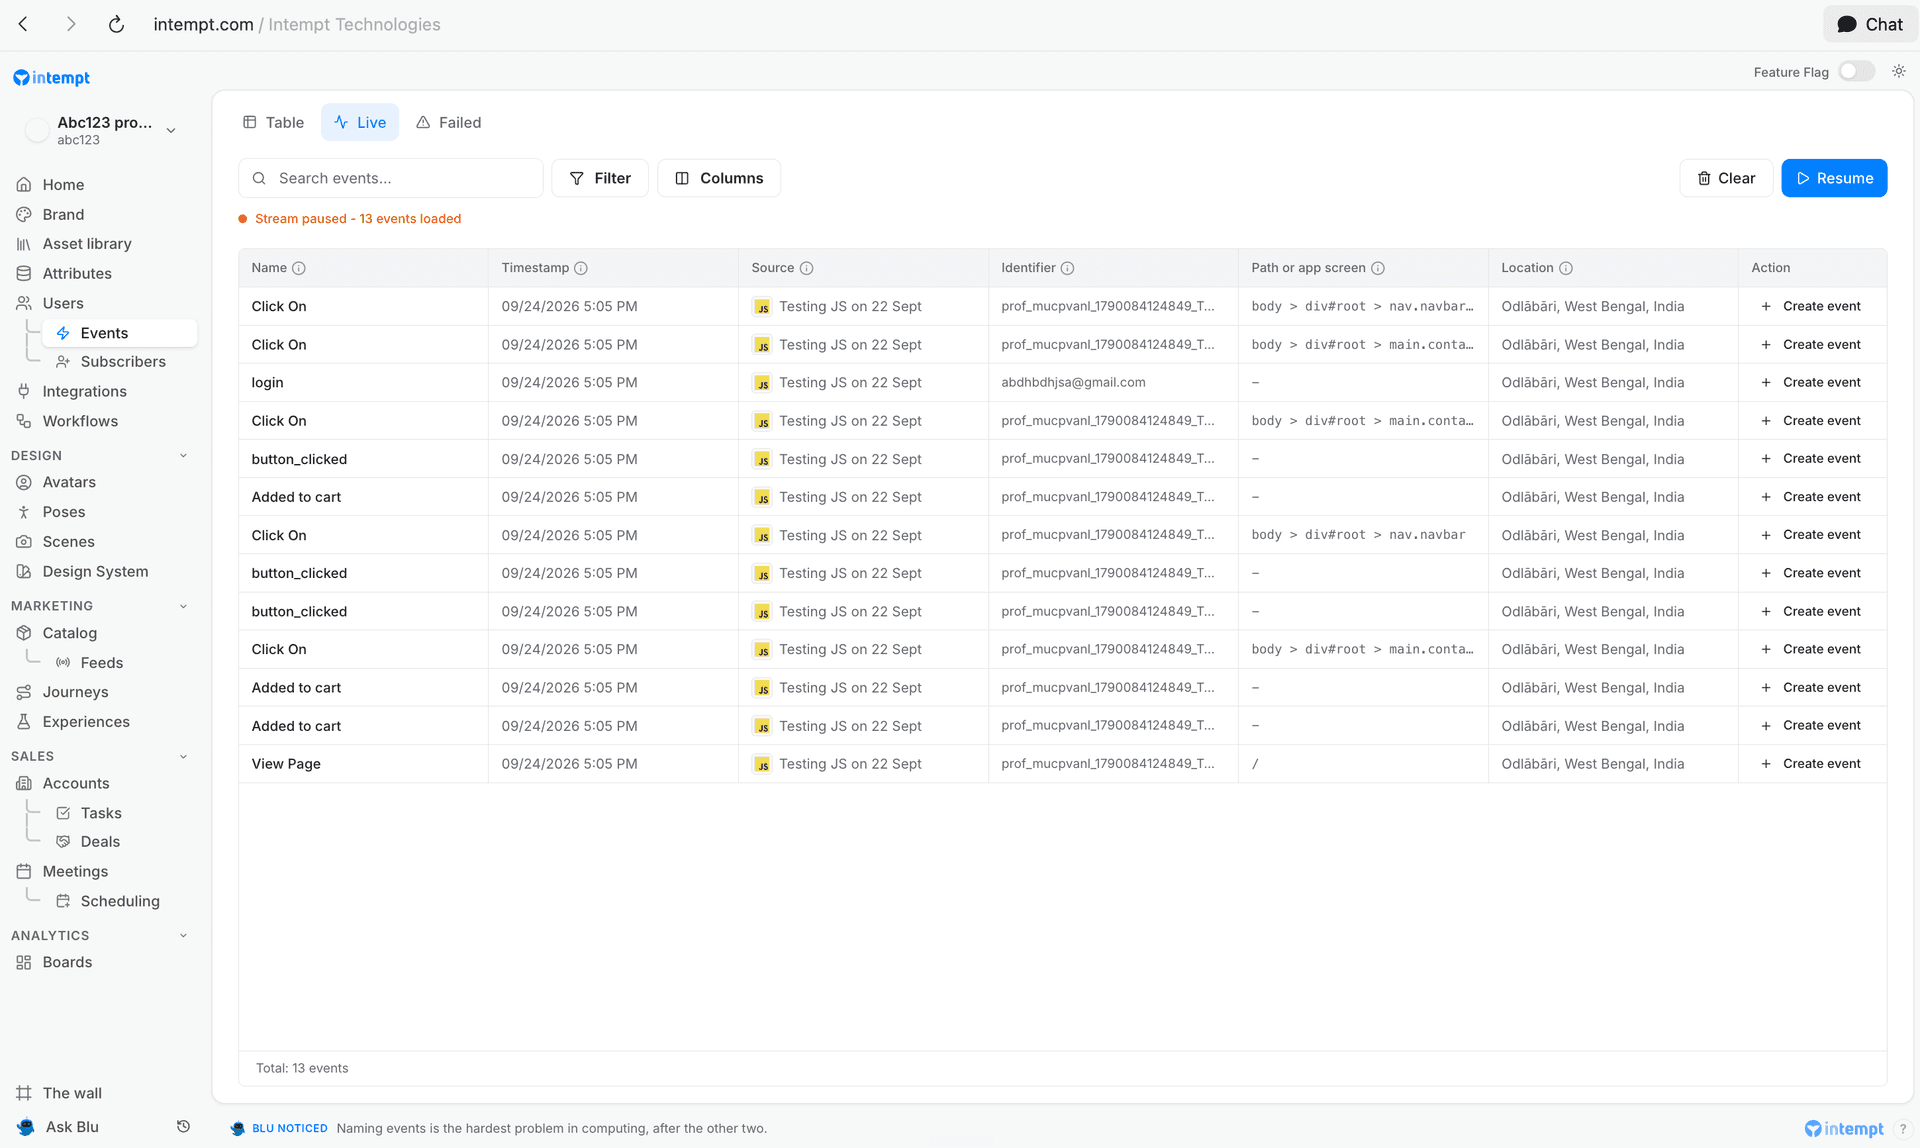Viewport: 1920px width, 1148px height.
Task: Click the abdhbdhjsa@gmail.com identifier
Action: tap(1073, 383)
